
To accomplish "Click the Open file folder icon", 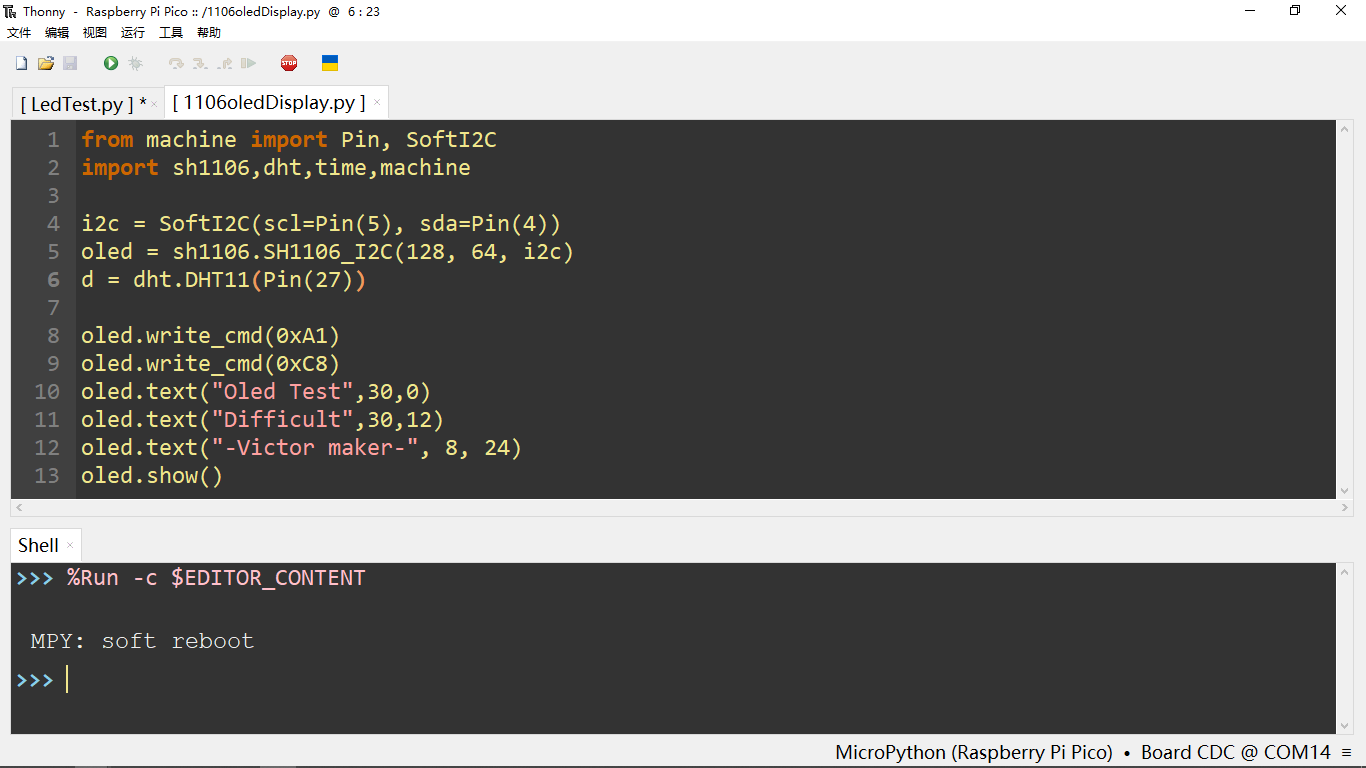I will [46, 63].
